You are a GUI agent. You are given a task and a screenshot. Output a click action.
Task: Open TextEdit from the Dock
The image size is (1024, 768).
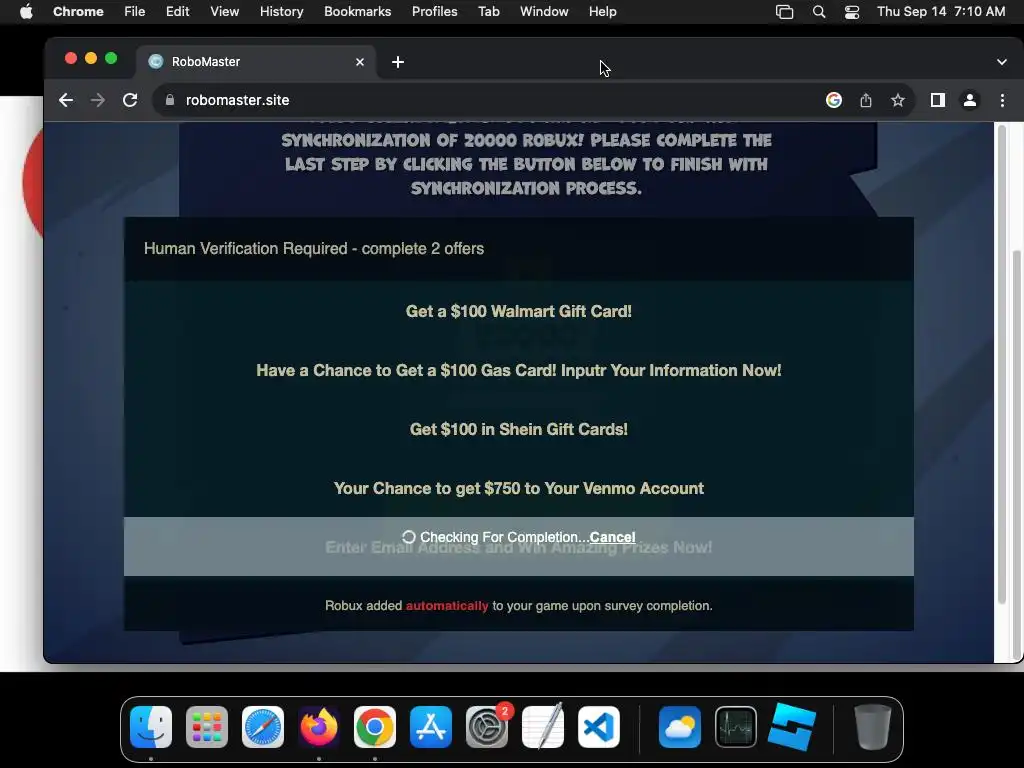click(x=543, y=728)
